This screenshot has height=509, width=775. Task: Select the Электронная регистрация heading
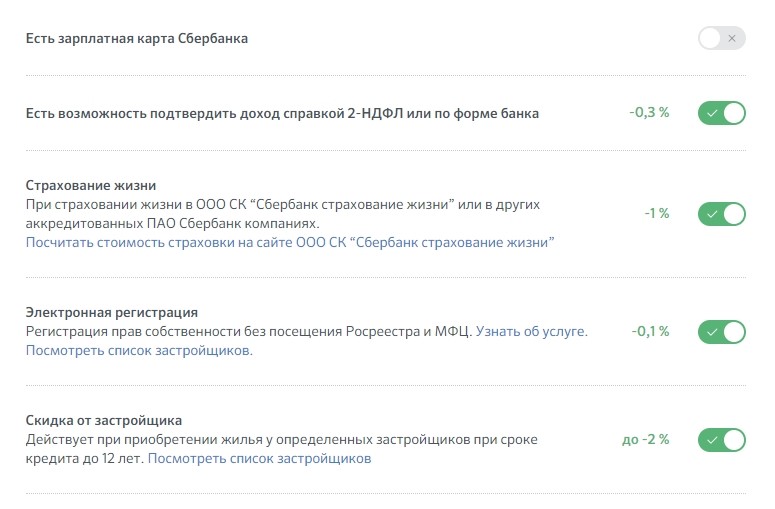point(112,312)
